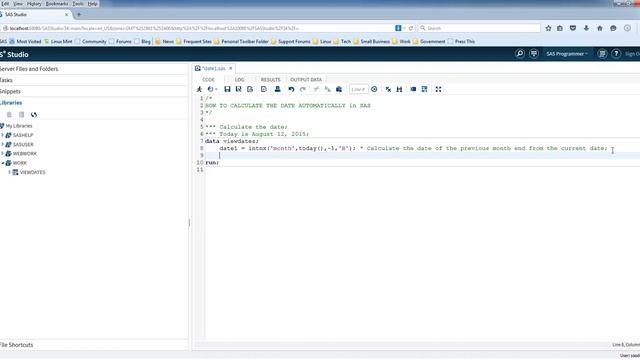The width and height of the screenshot is (640, 360).
Task: Expand the WEBWORK library arrow
Action: [2, 153]
